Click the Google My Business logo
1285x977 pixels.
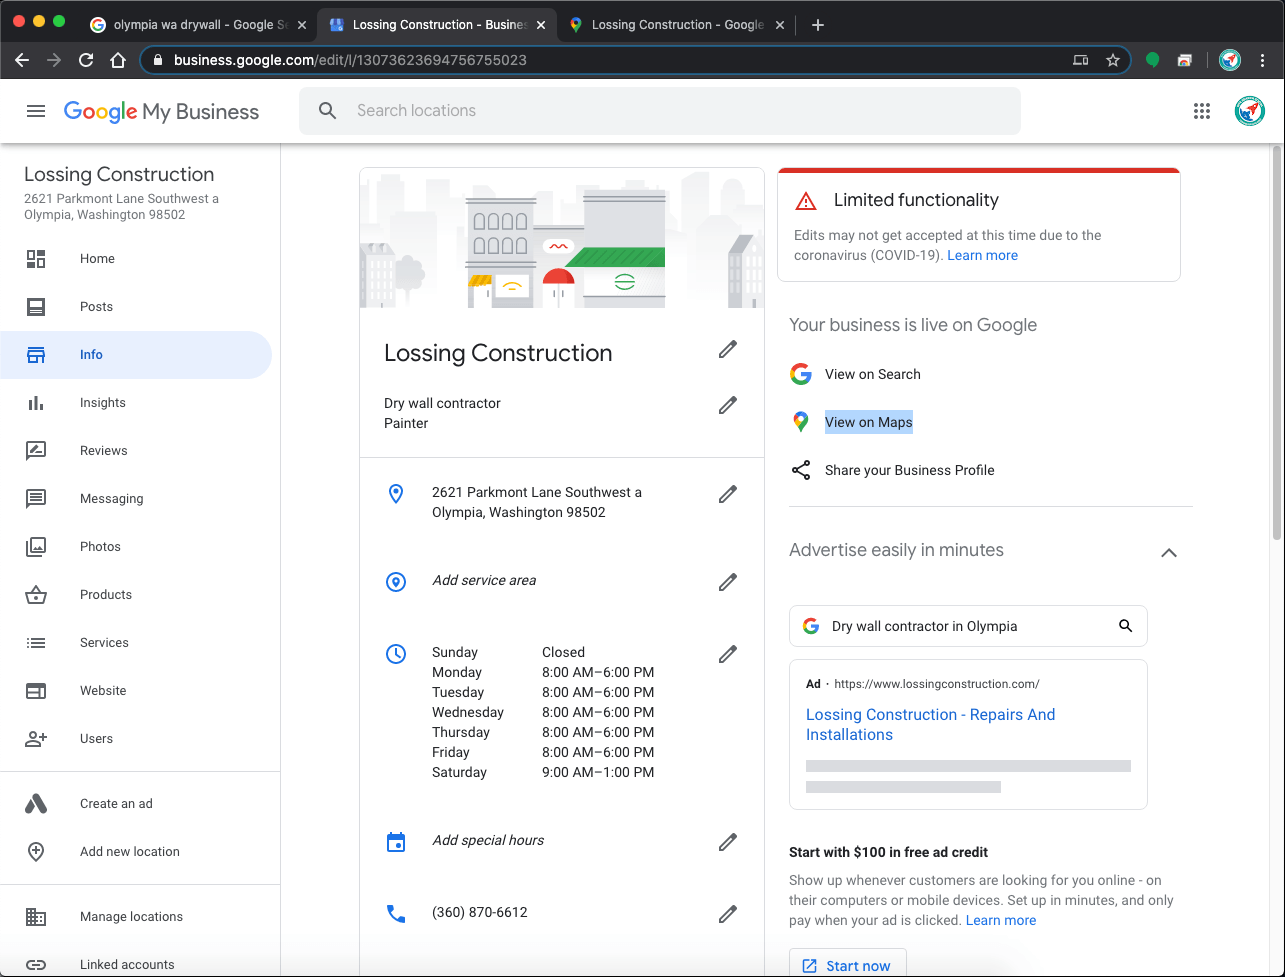pos(161,111)
